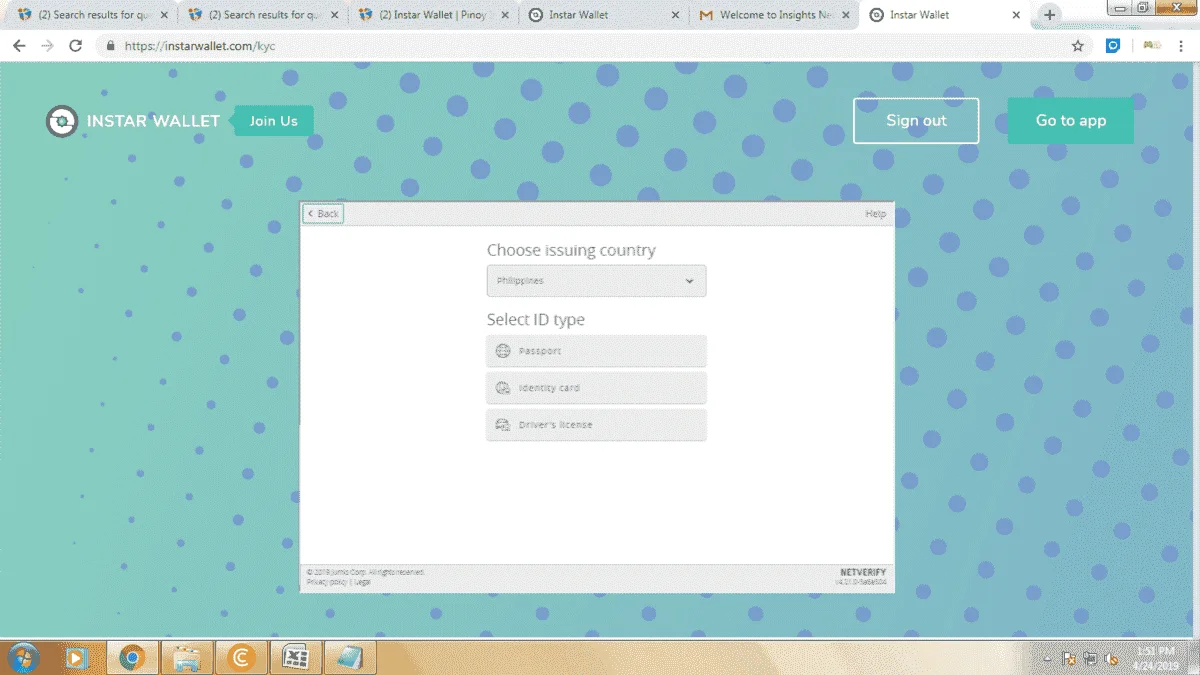Click the 'Select ID type' heading
The width and height of the screenshot is (1200, 675).
(x=536, y=320)
